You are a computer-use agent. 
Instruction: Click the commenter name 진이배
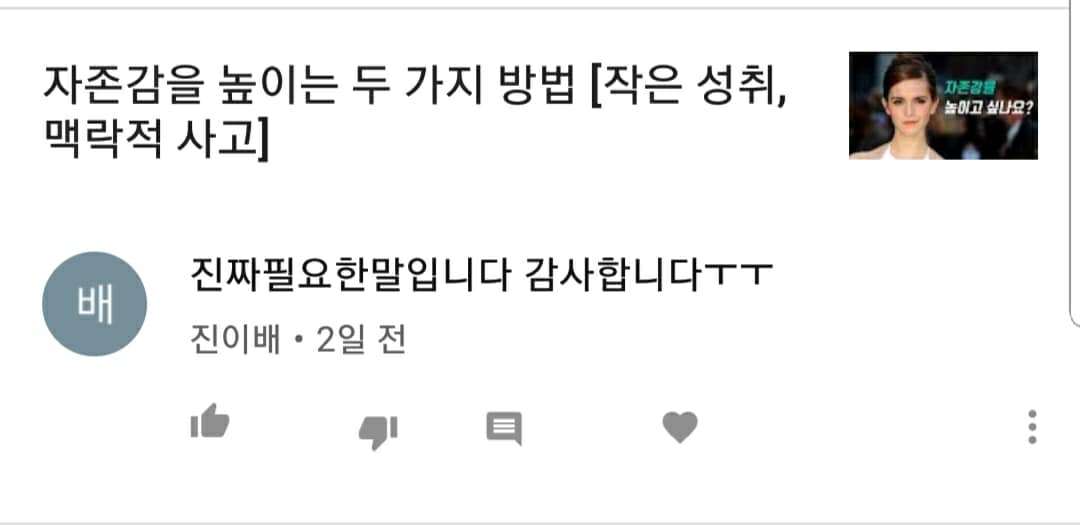tap(235, 340)
